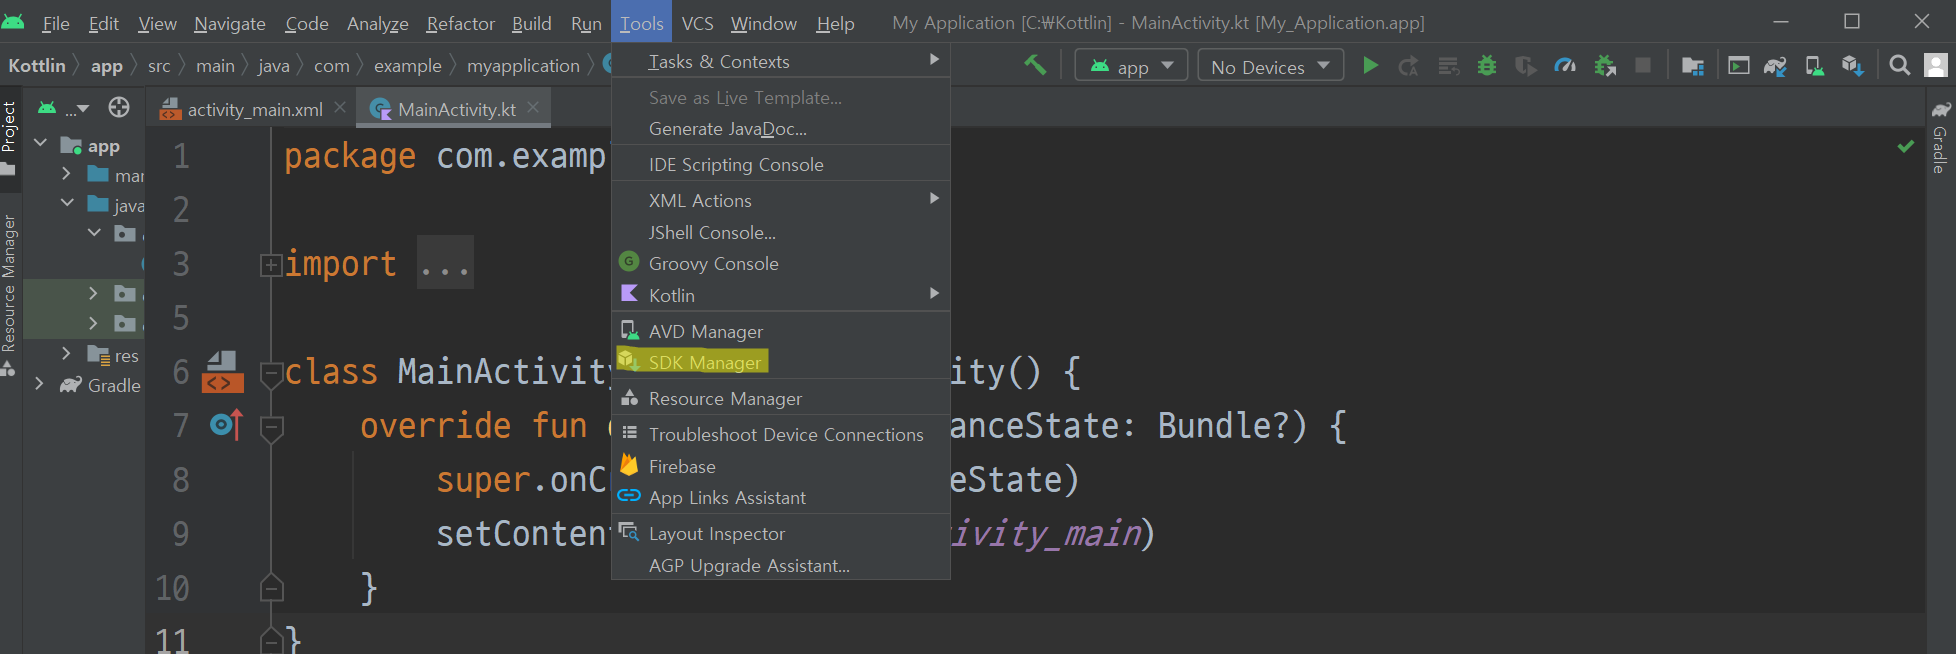Open AVD Manager from the toolbar icon
This screenshot has width=1956, height=654.
click(1814, 66)
